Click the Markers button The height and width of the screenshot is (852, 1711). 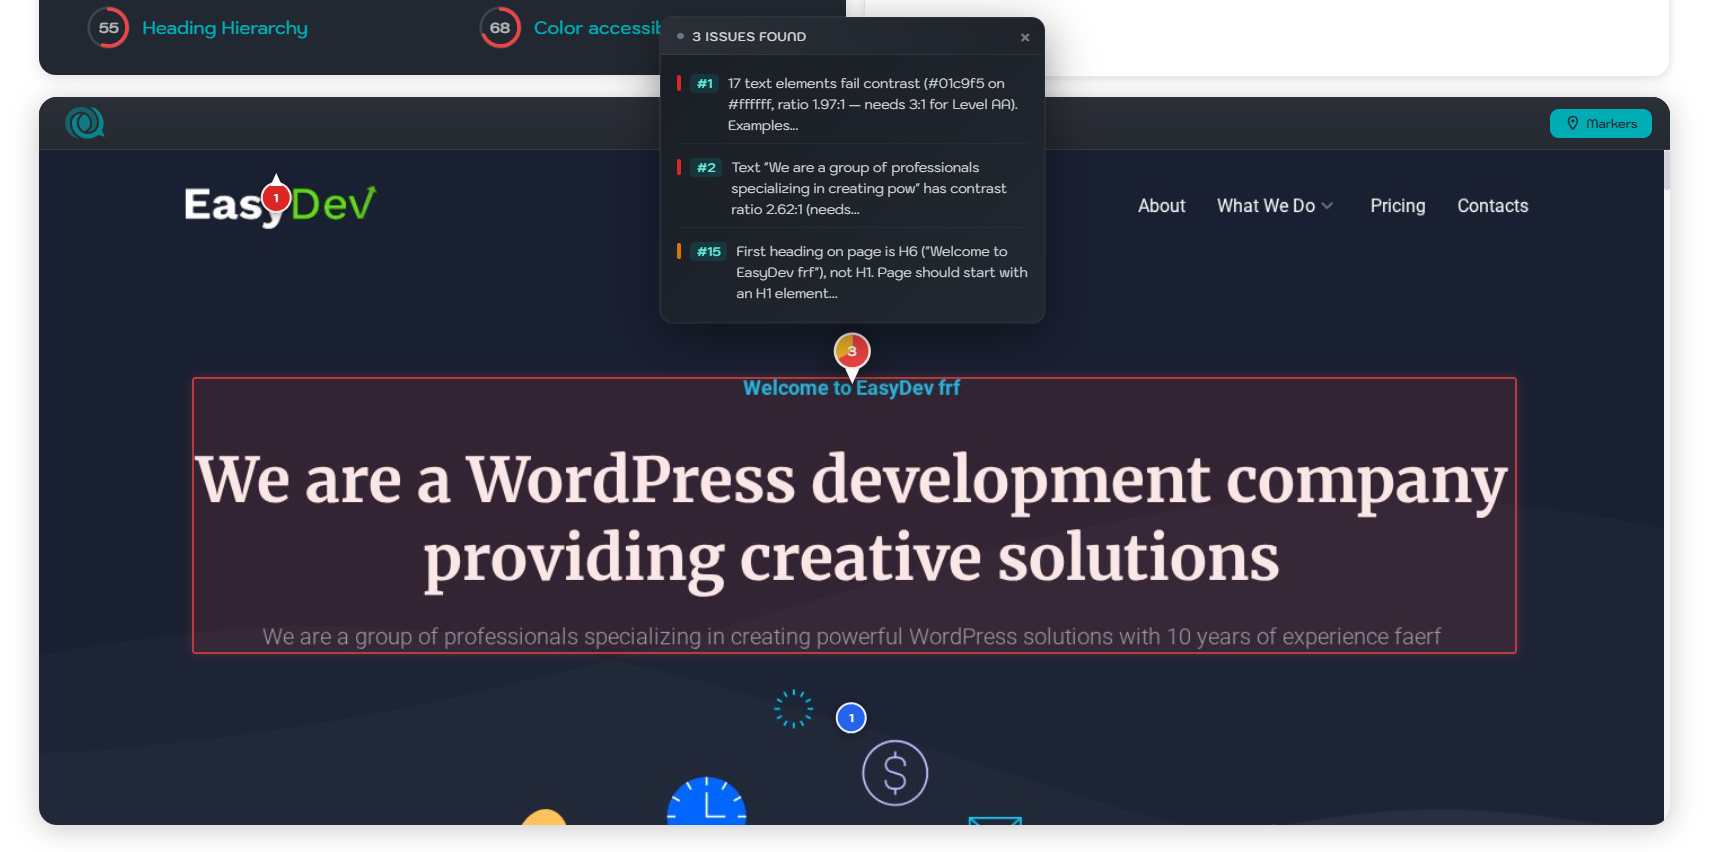(1600, 123)
